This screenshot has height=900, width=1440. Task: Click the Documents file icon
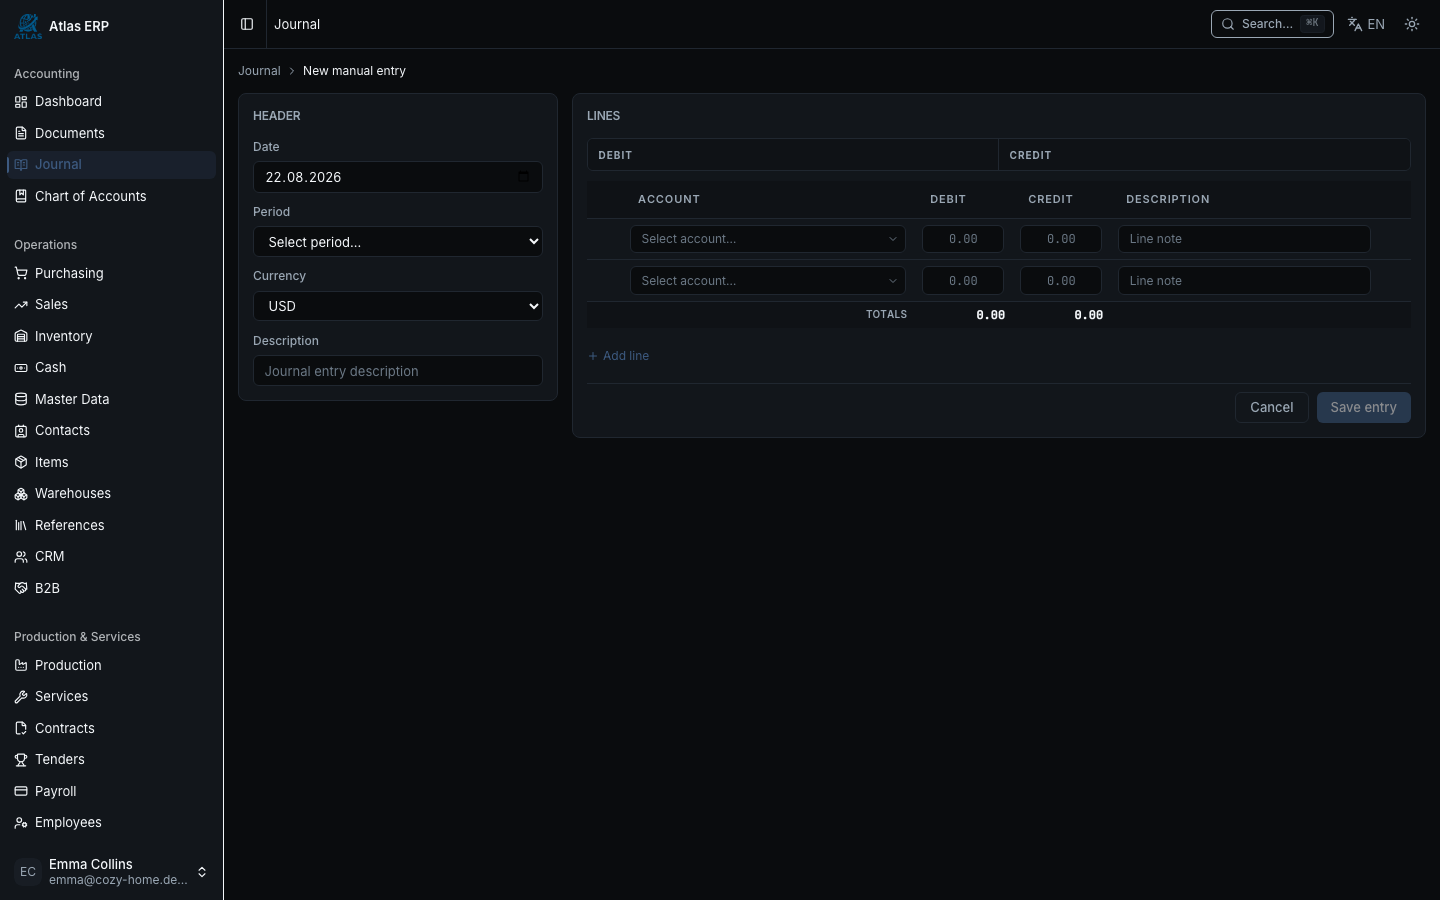pos(21,133)
